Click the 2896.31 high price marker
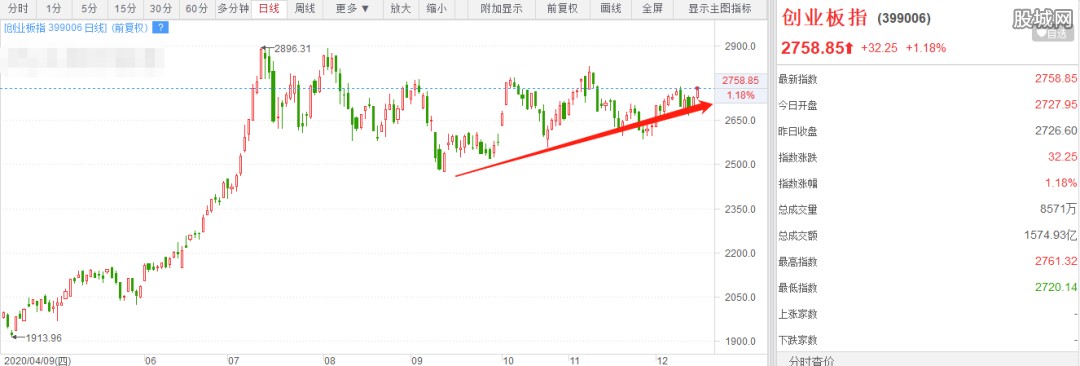This screenshot has height=366, width=1080. 293,49
